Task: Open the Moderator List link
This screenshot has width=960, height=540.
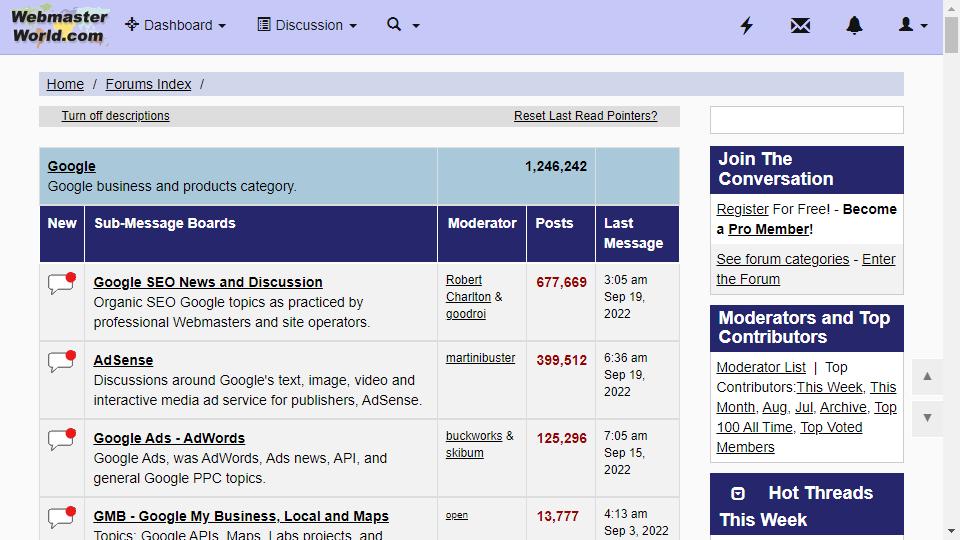Action: [x=761, y=367]
